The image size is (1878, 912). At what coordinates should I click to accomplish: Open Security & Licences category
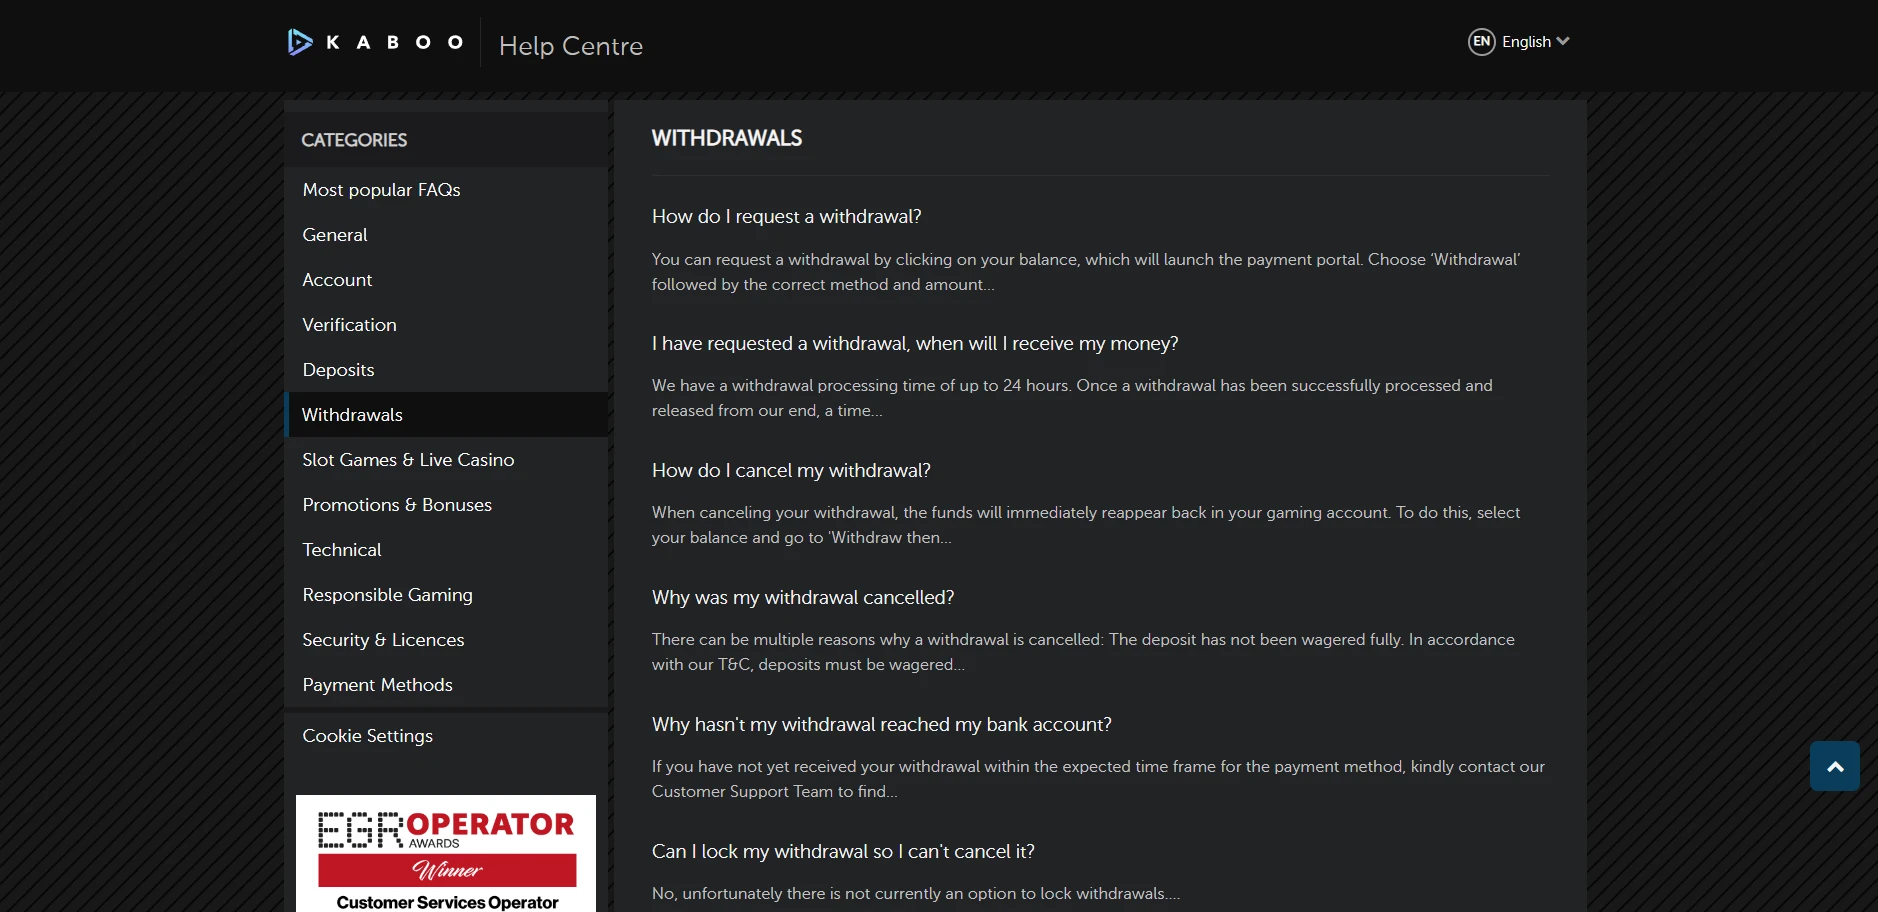pyautogui.click(x=446, y=640)
